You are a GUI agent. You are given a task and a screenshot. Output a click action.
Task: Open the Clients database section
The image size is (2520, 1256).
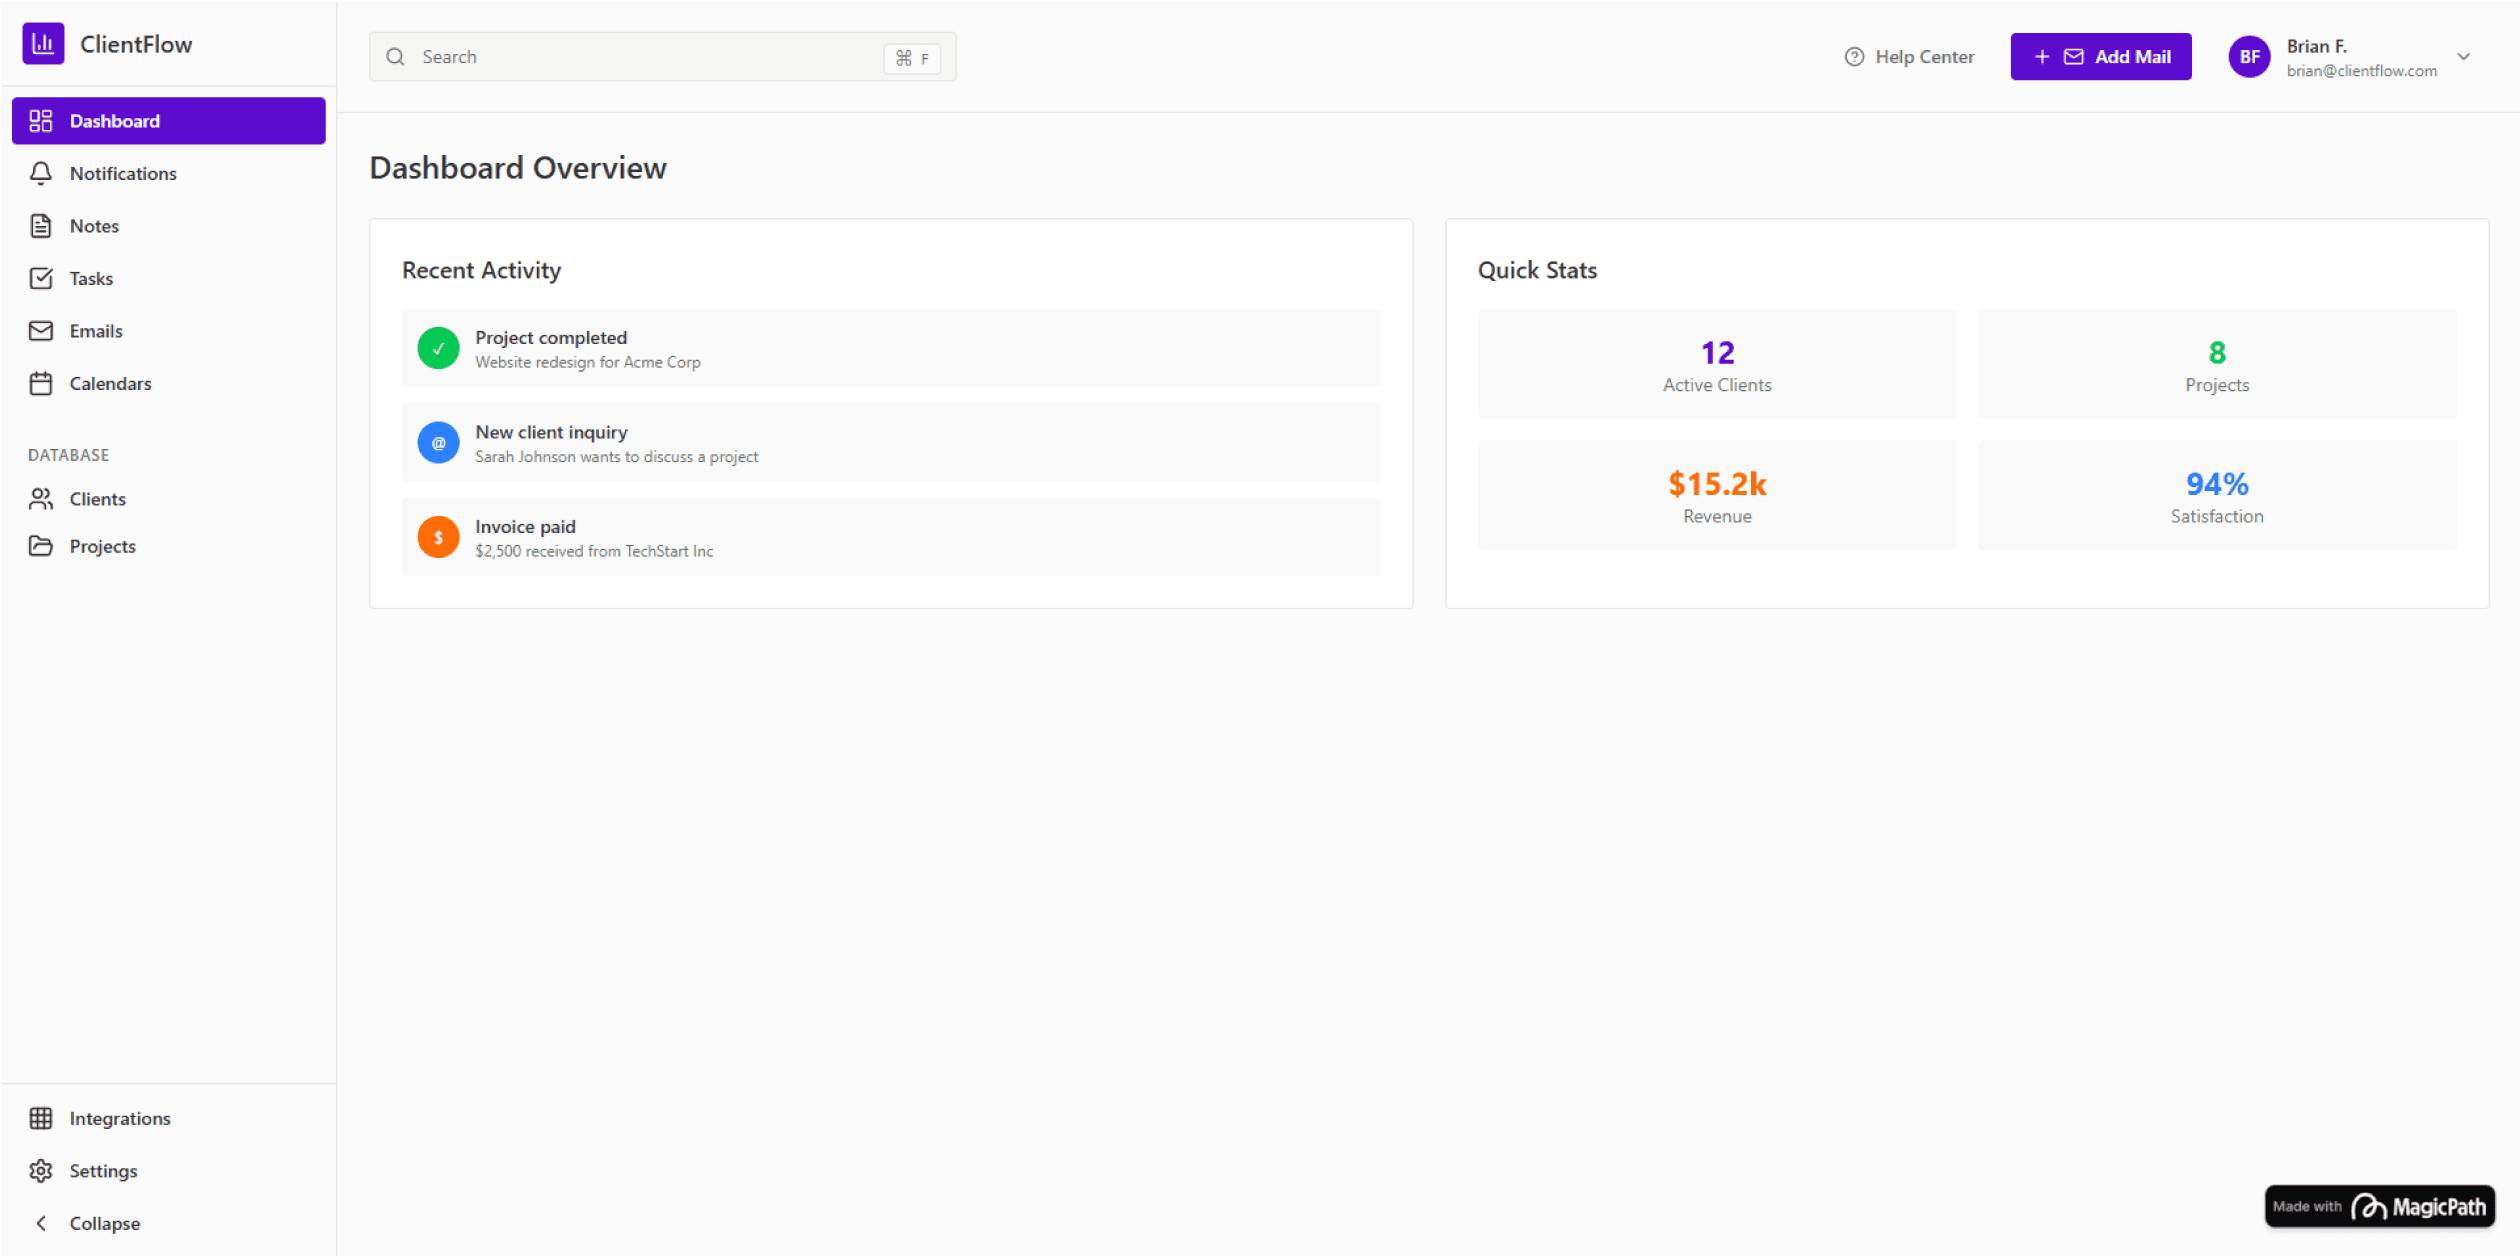click(x=97, y=499)
